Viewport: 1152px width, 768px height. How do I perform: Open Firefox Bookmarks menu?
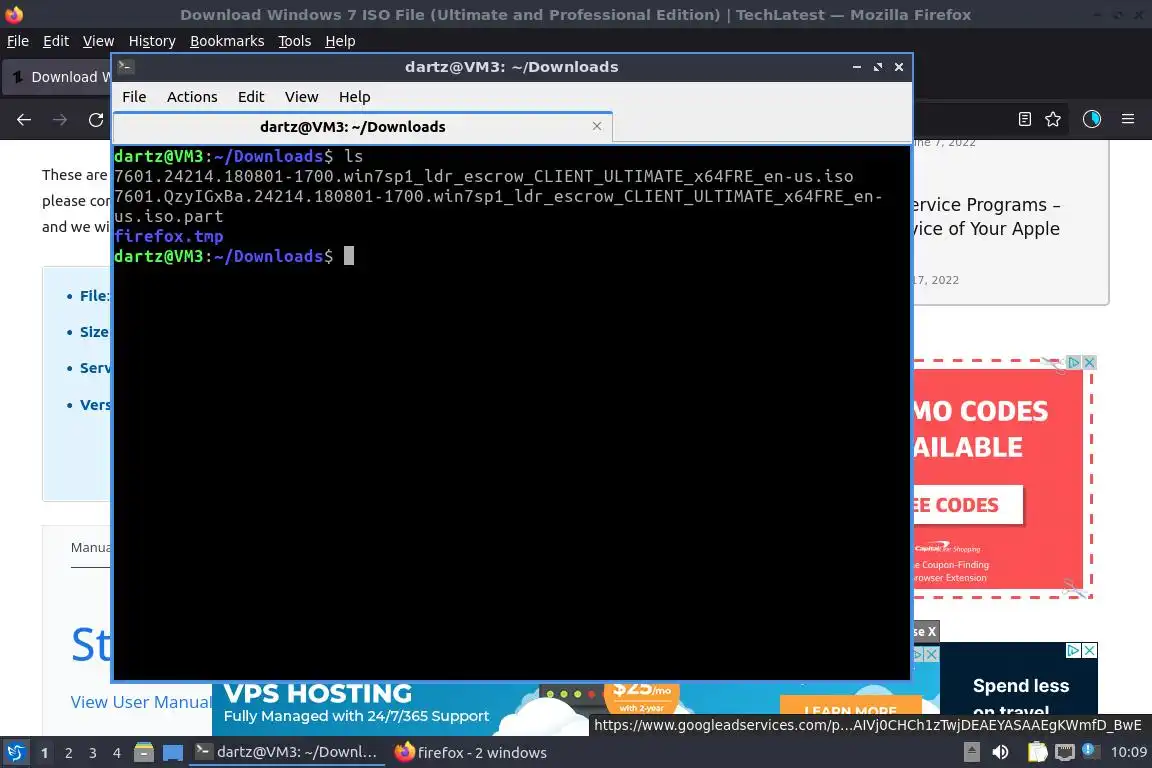pos(227,41)
